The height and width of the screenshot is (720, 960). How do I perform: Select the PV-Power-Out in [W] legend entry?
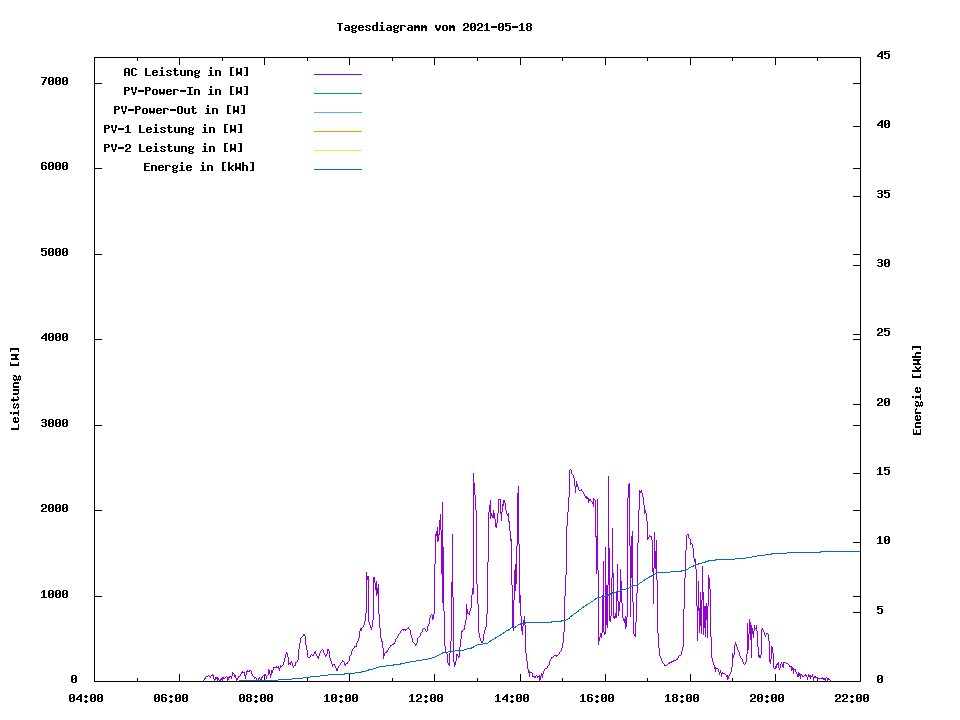coord(181,110)
